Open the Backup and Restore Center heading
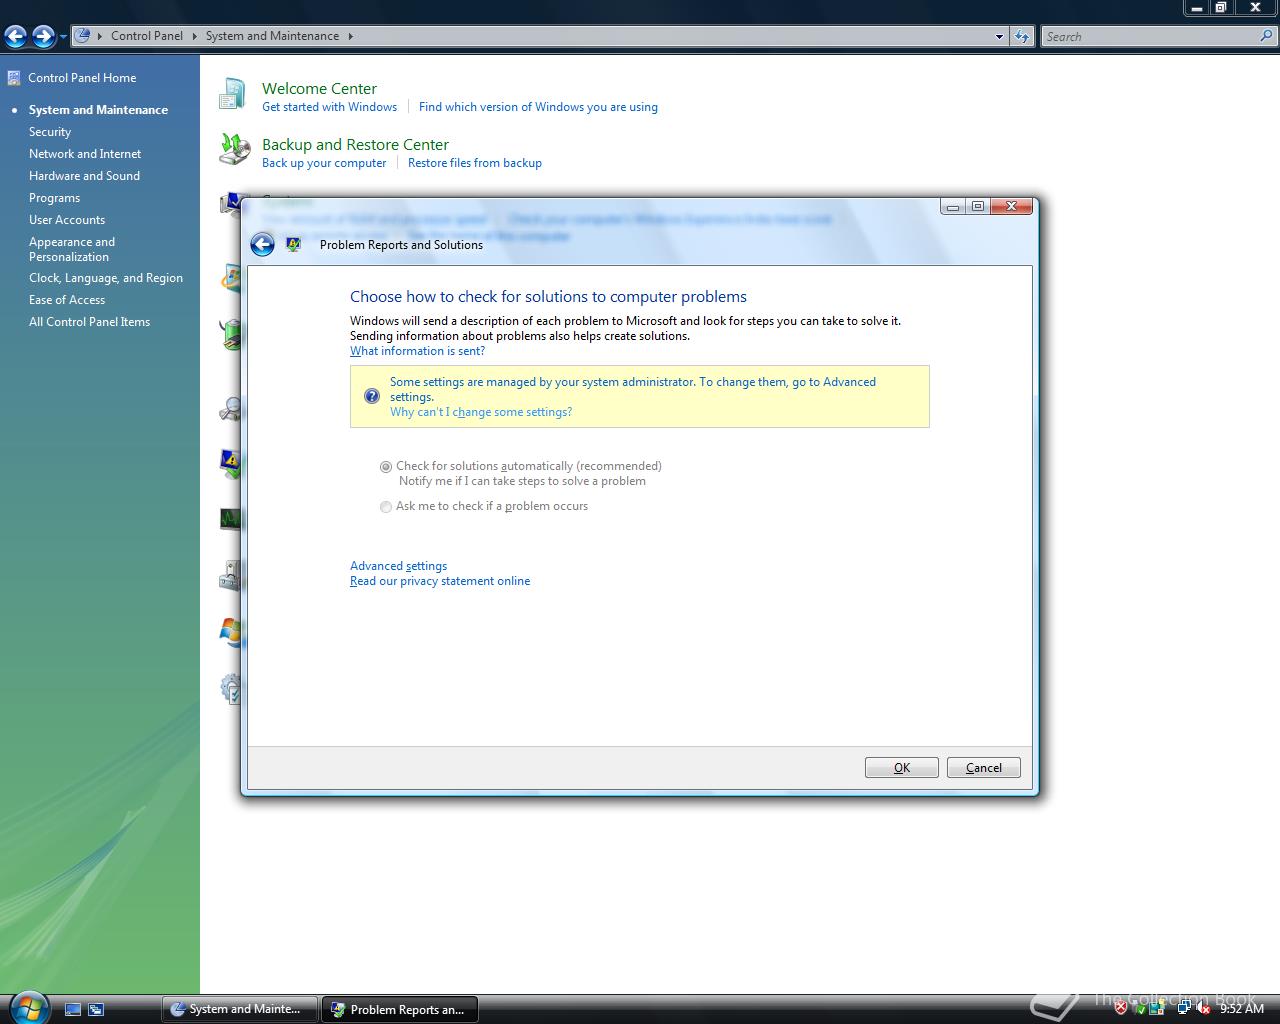This screenshot has width=1280, height=1024. click(355, 144)
